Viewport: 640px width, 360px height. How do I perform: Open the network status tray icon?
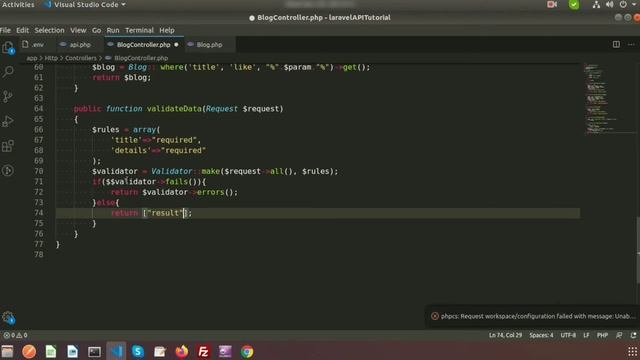click(x=596, y=4)
